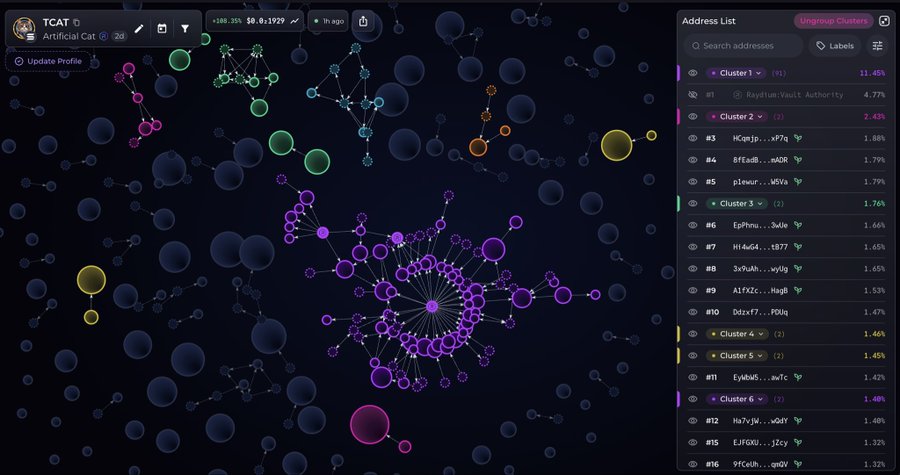Show hidden Raydium Vault Authority address
900x475 pixels.
(693, 95)
